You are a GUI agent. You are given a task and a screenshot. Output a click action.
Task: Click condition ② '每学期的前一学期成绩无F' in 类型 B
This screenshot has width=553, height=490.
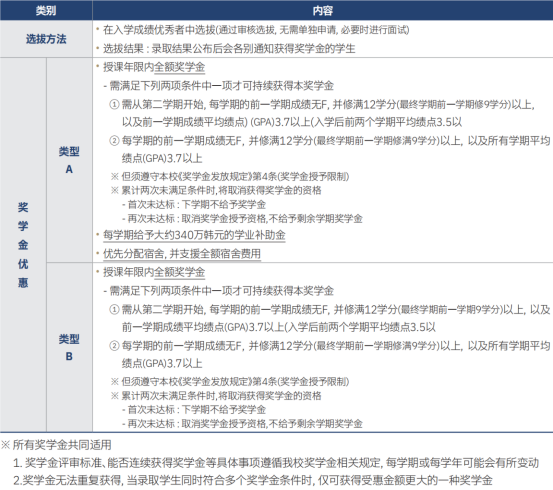click(x=329, y=346)
